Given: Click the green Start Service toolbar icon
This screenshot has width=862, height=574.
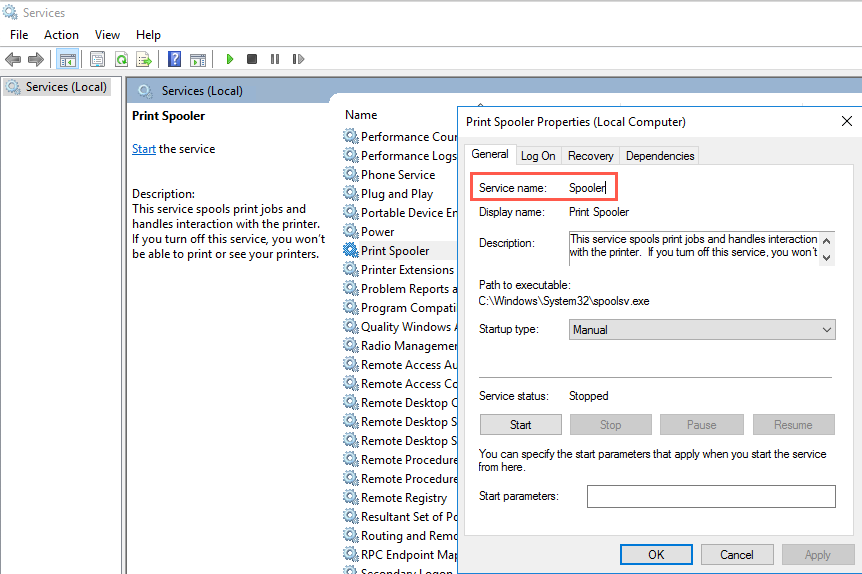Looking at the screenshot, I should pos(230,59).
